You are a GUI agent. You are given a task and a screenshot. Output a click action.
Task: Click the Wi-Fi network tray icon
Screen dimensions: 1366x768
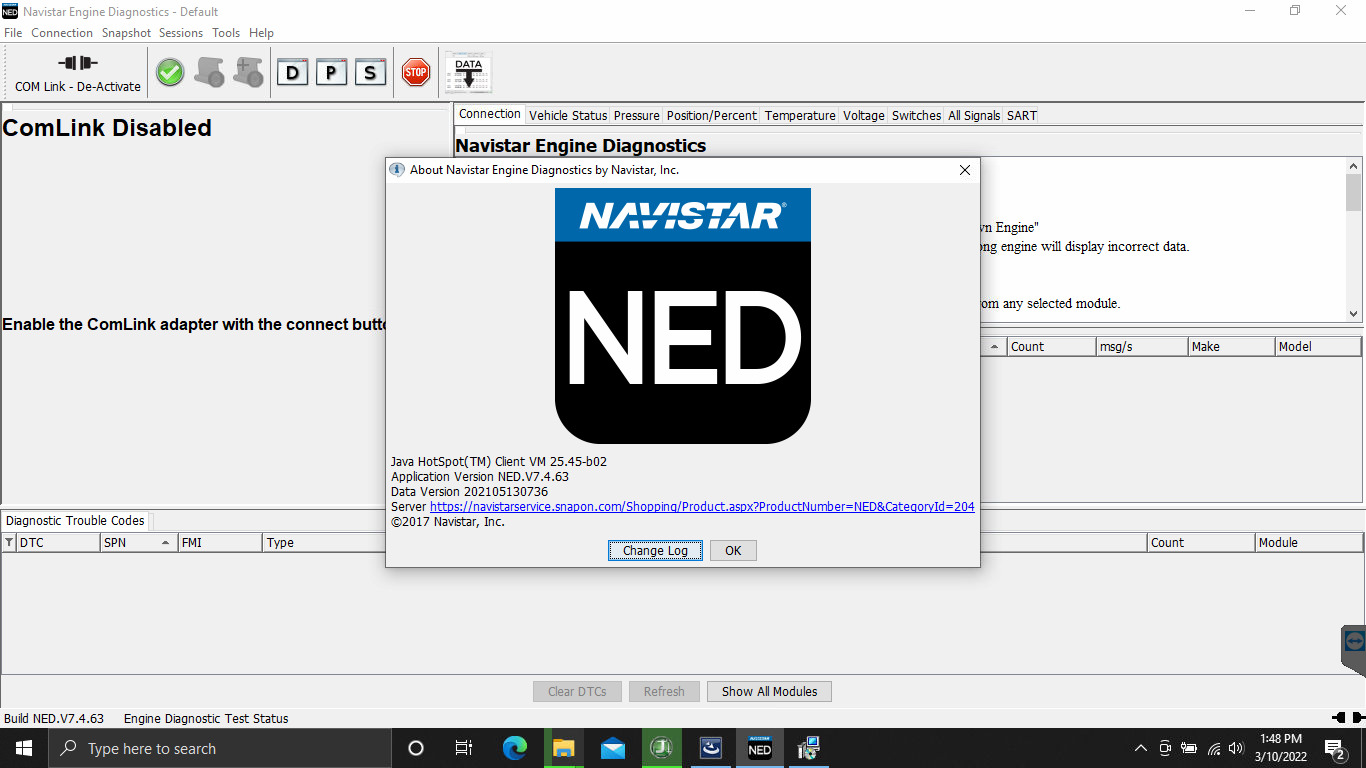(1213, 748)
